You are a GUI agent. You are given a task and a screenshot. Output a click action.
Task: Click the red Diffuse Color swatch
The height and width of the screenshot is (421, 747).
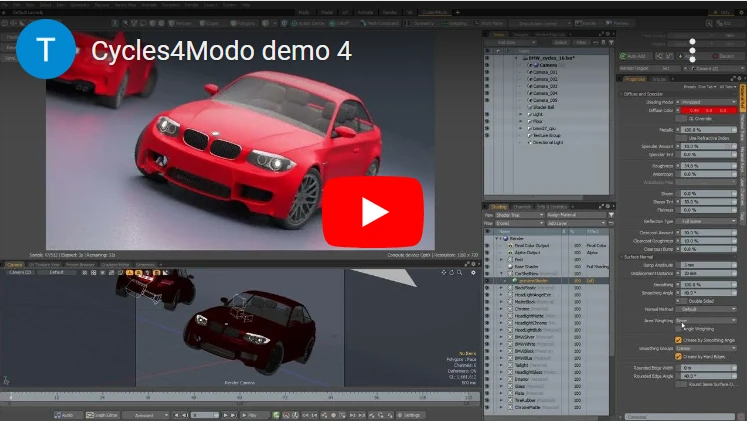tap(708, 110)
